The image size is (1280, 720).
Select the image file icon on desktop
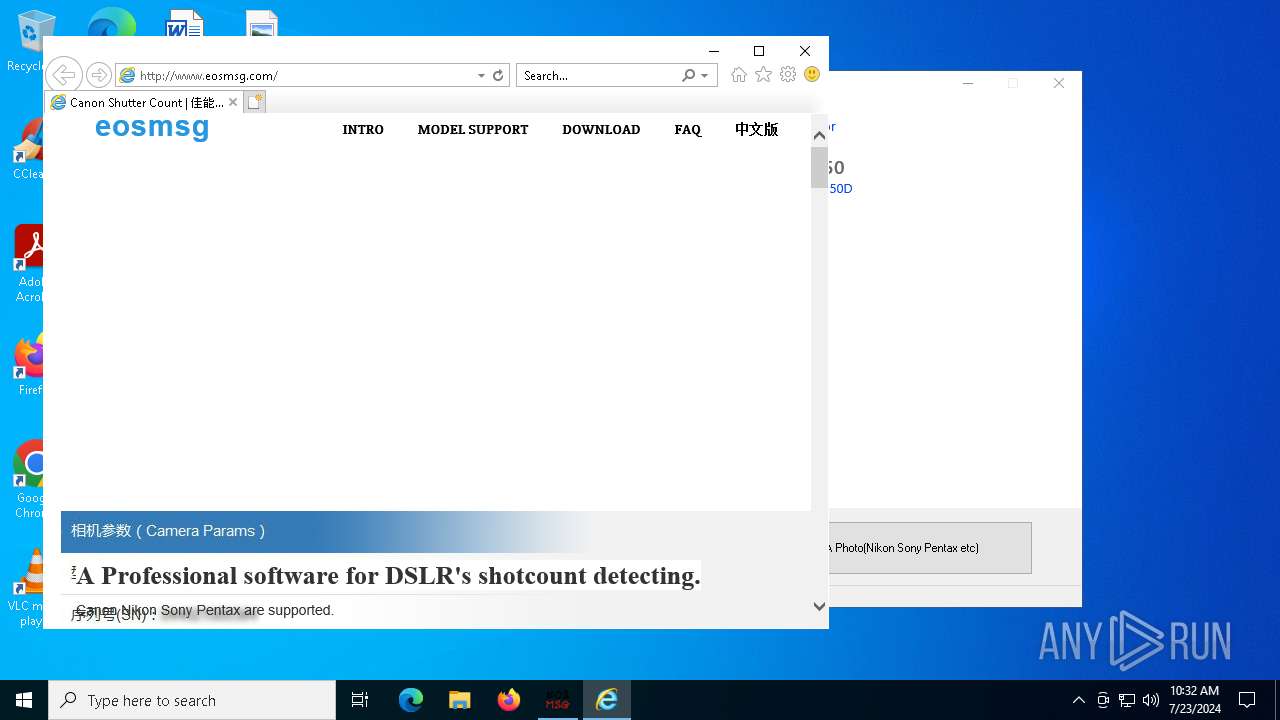click(262, 24)
